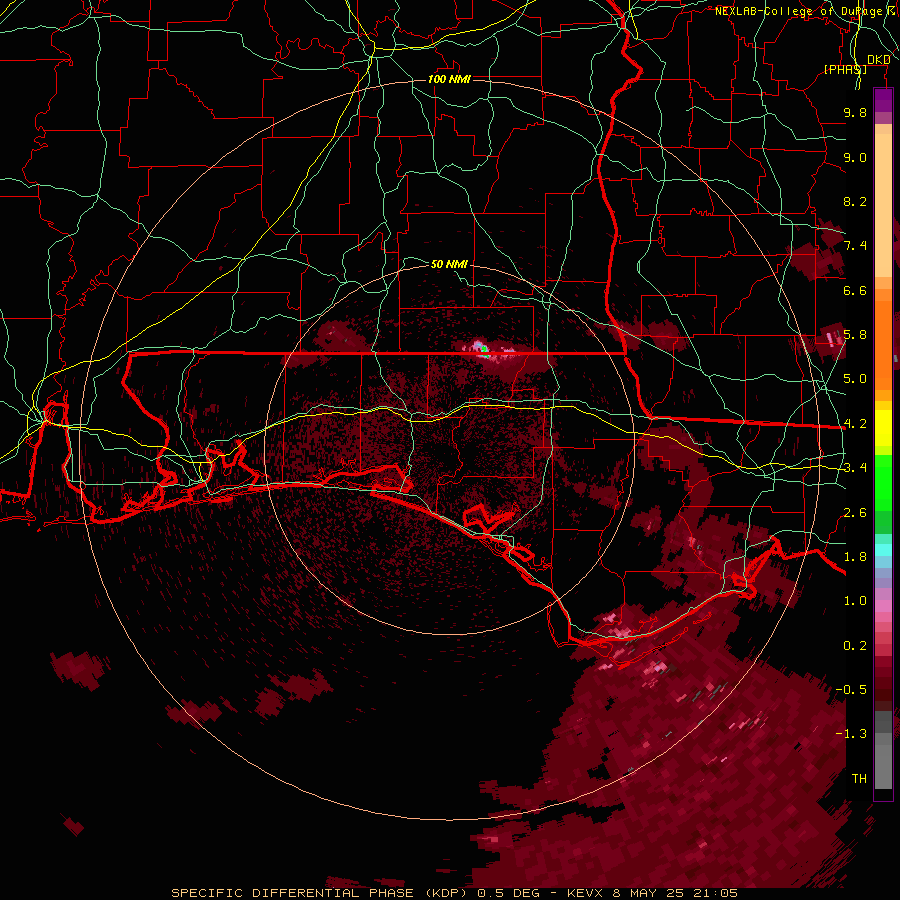Click the bright green segment of the color bar
This screenshot has width=900, height=900.
[883, 485]
